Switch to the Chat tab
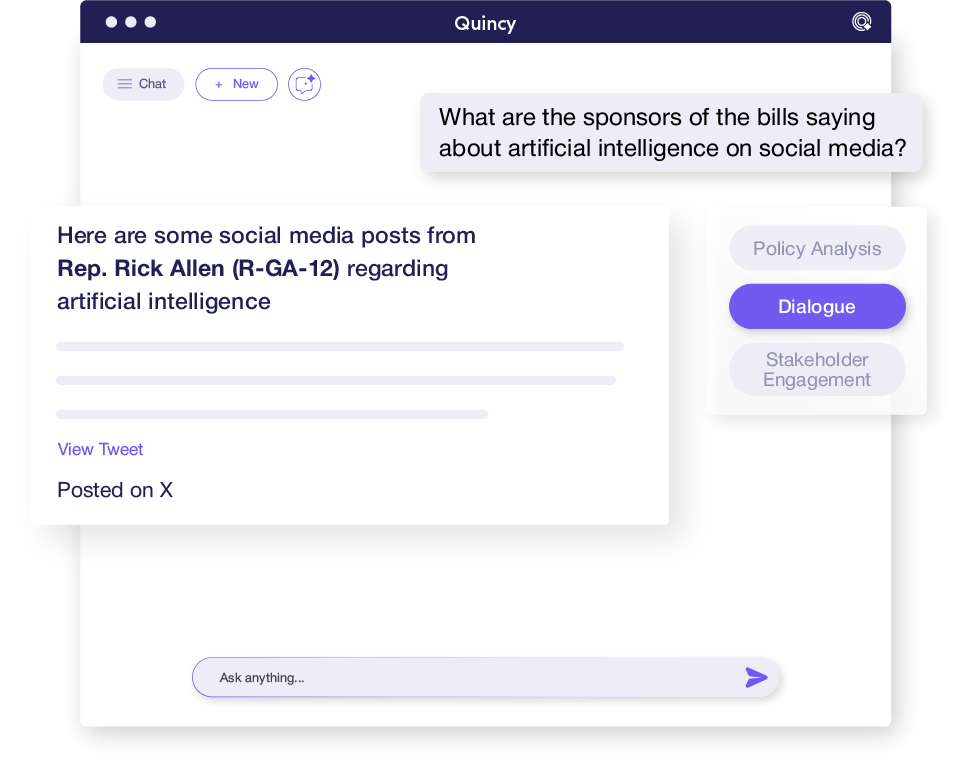Viewport: 955px width, 770px height. coord(143,84)
